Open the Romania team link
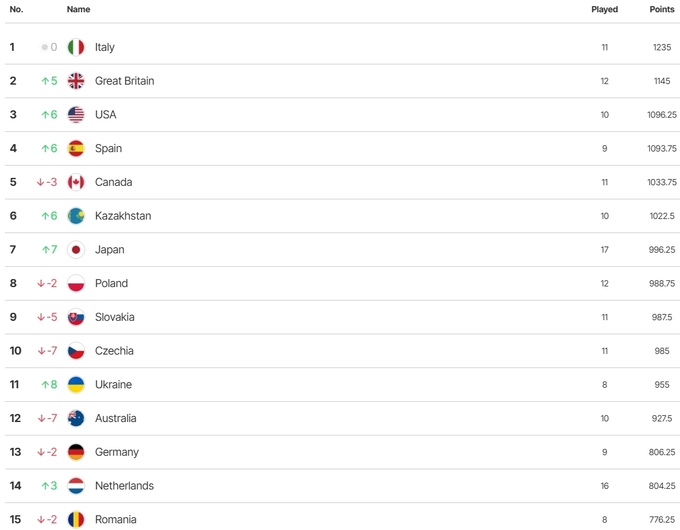Image resolution: width=680 pixels, height=530 pixels. [x=115, y=519]
